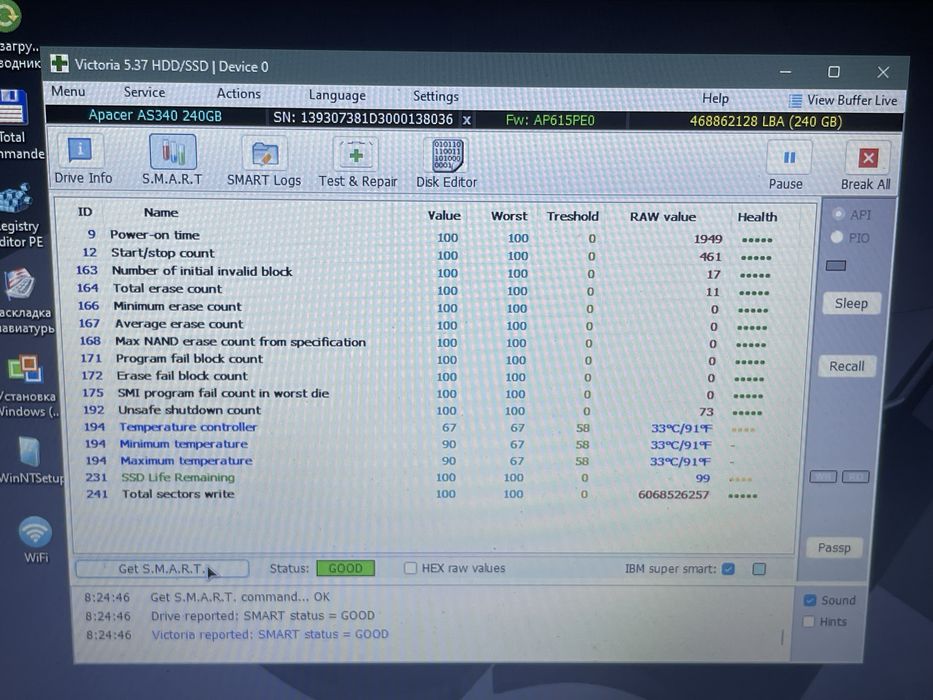The image size is (933, 700).
Task: Open the Actions menu
Action: 239,93
